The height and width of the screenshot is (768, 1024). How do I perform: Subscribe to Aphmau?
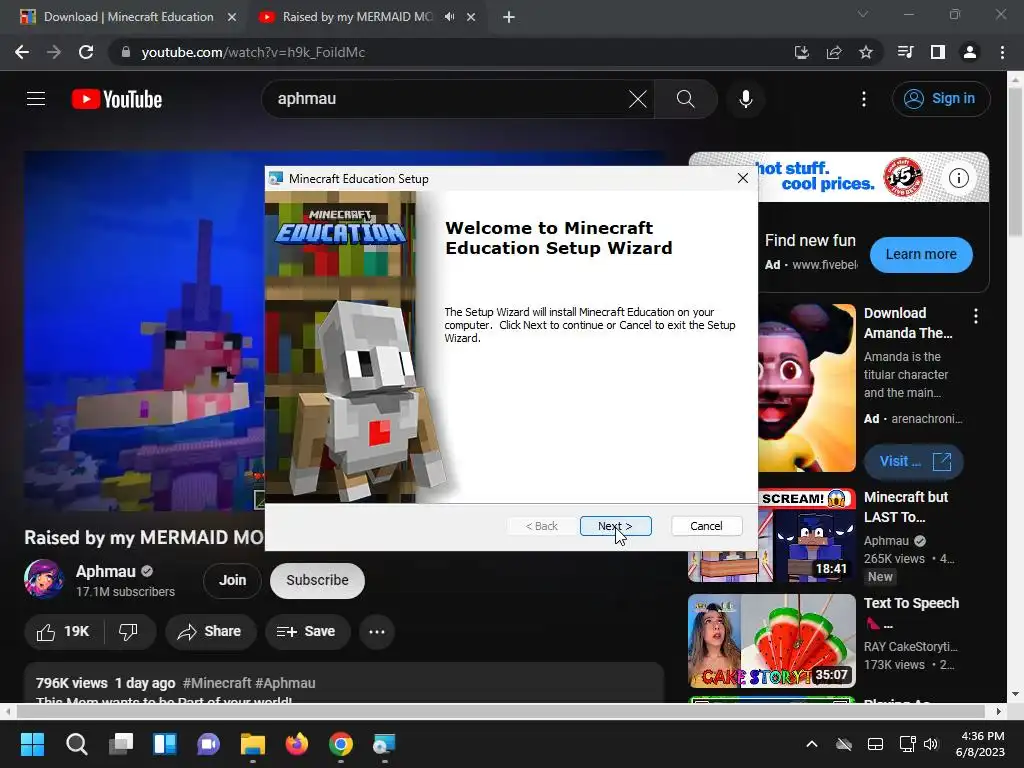click(x=317, y=580)
